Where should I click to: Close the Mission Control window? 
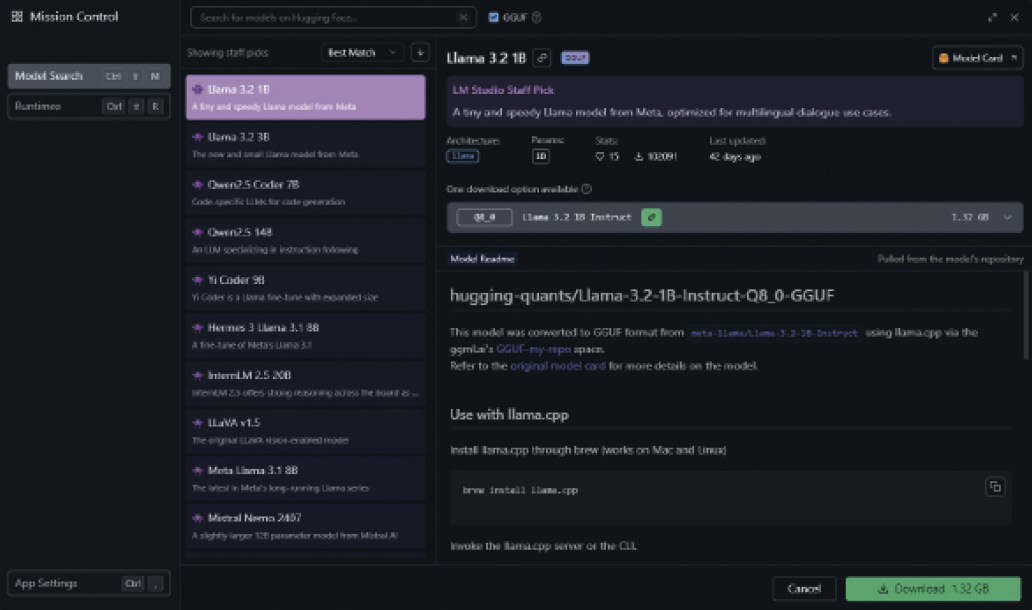coord(1014,18)
